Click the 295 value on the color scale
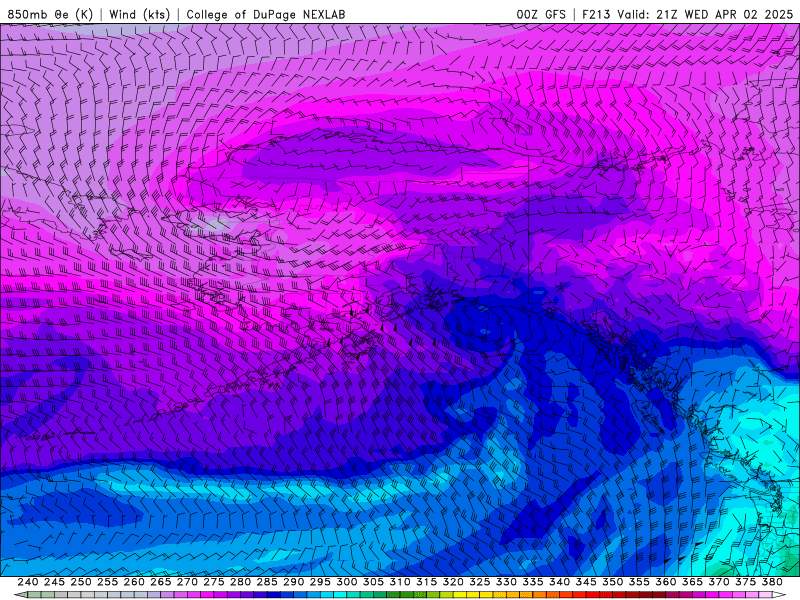The width and height of the screenshot is (800, 600). pos(320,582)
